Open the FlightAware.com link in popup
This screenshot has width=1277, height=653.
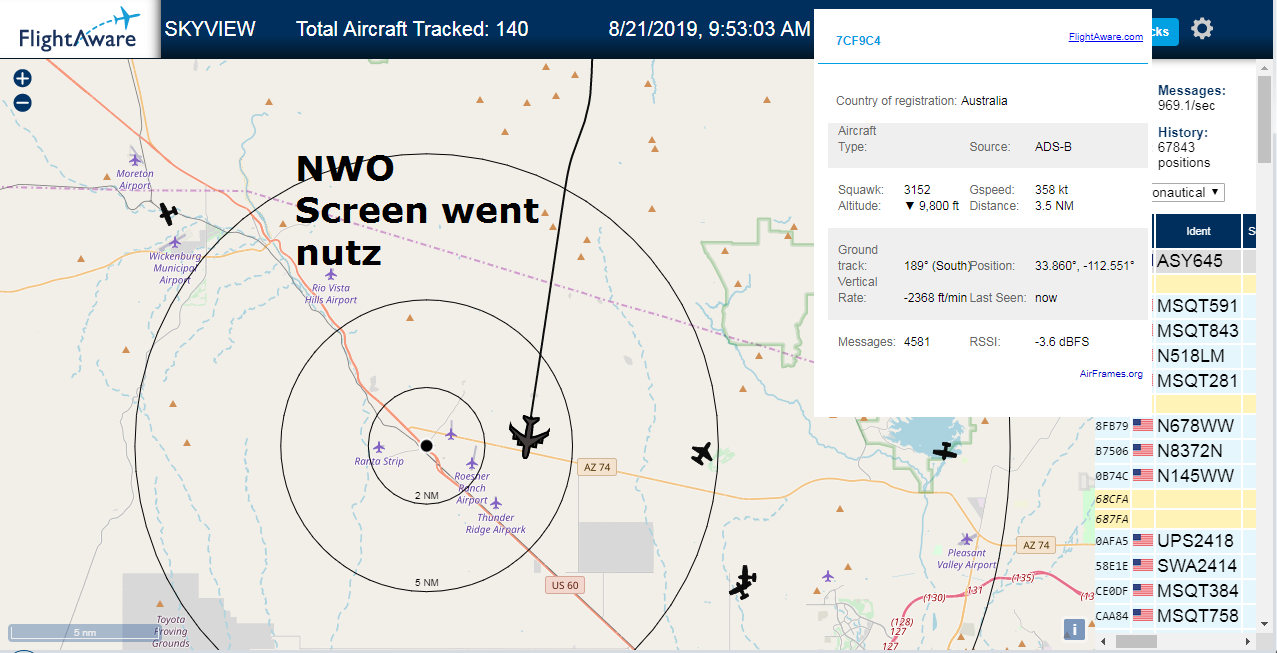(1105, 37)
